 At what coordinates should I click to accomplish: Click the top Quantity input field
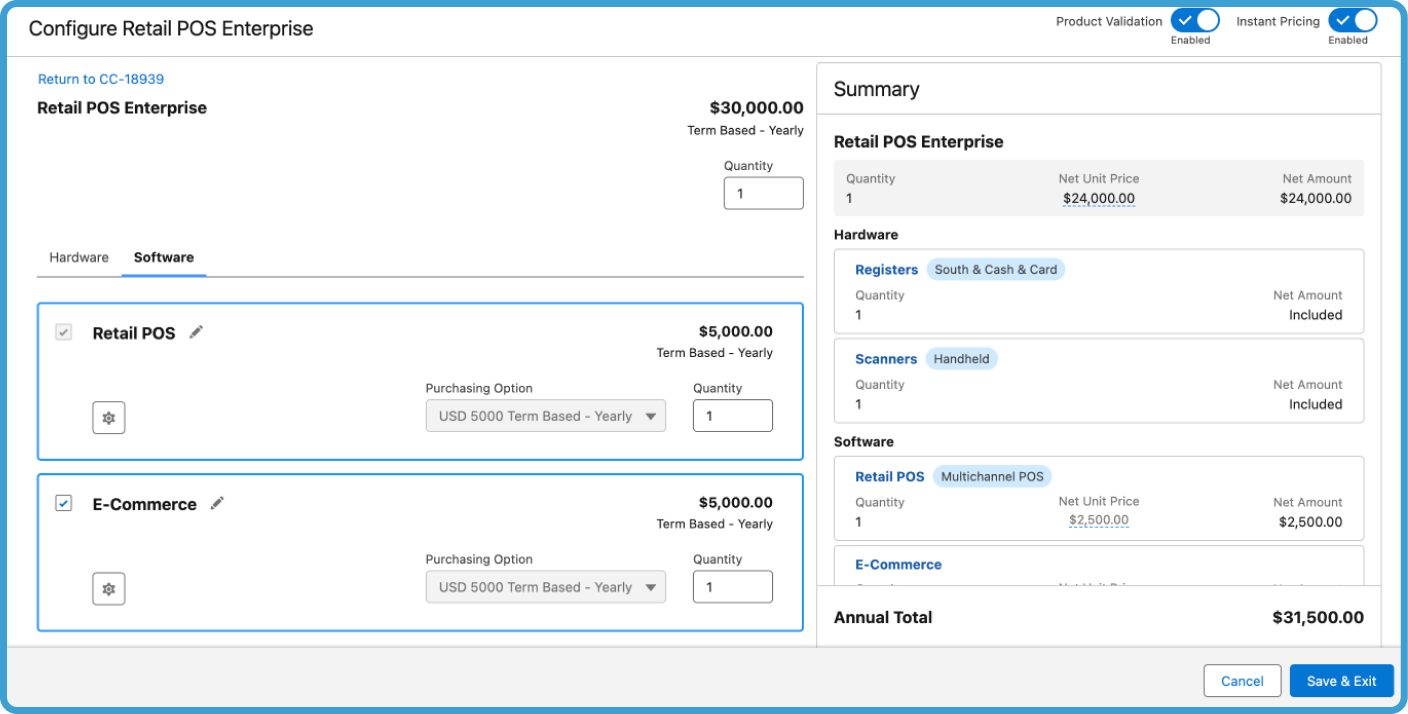(x=763, y=192)
